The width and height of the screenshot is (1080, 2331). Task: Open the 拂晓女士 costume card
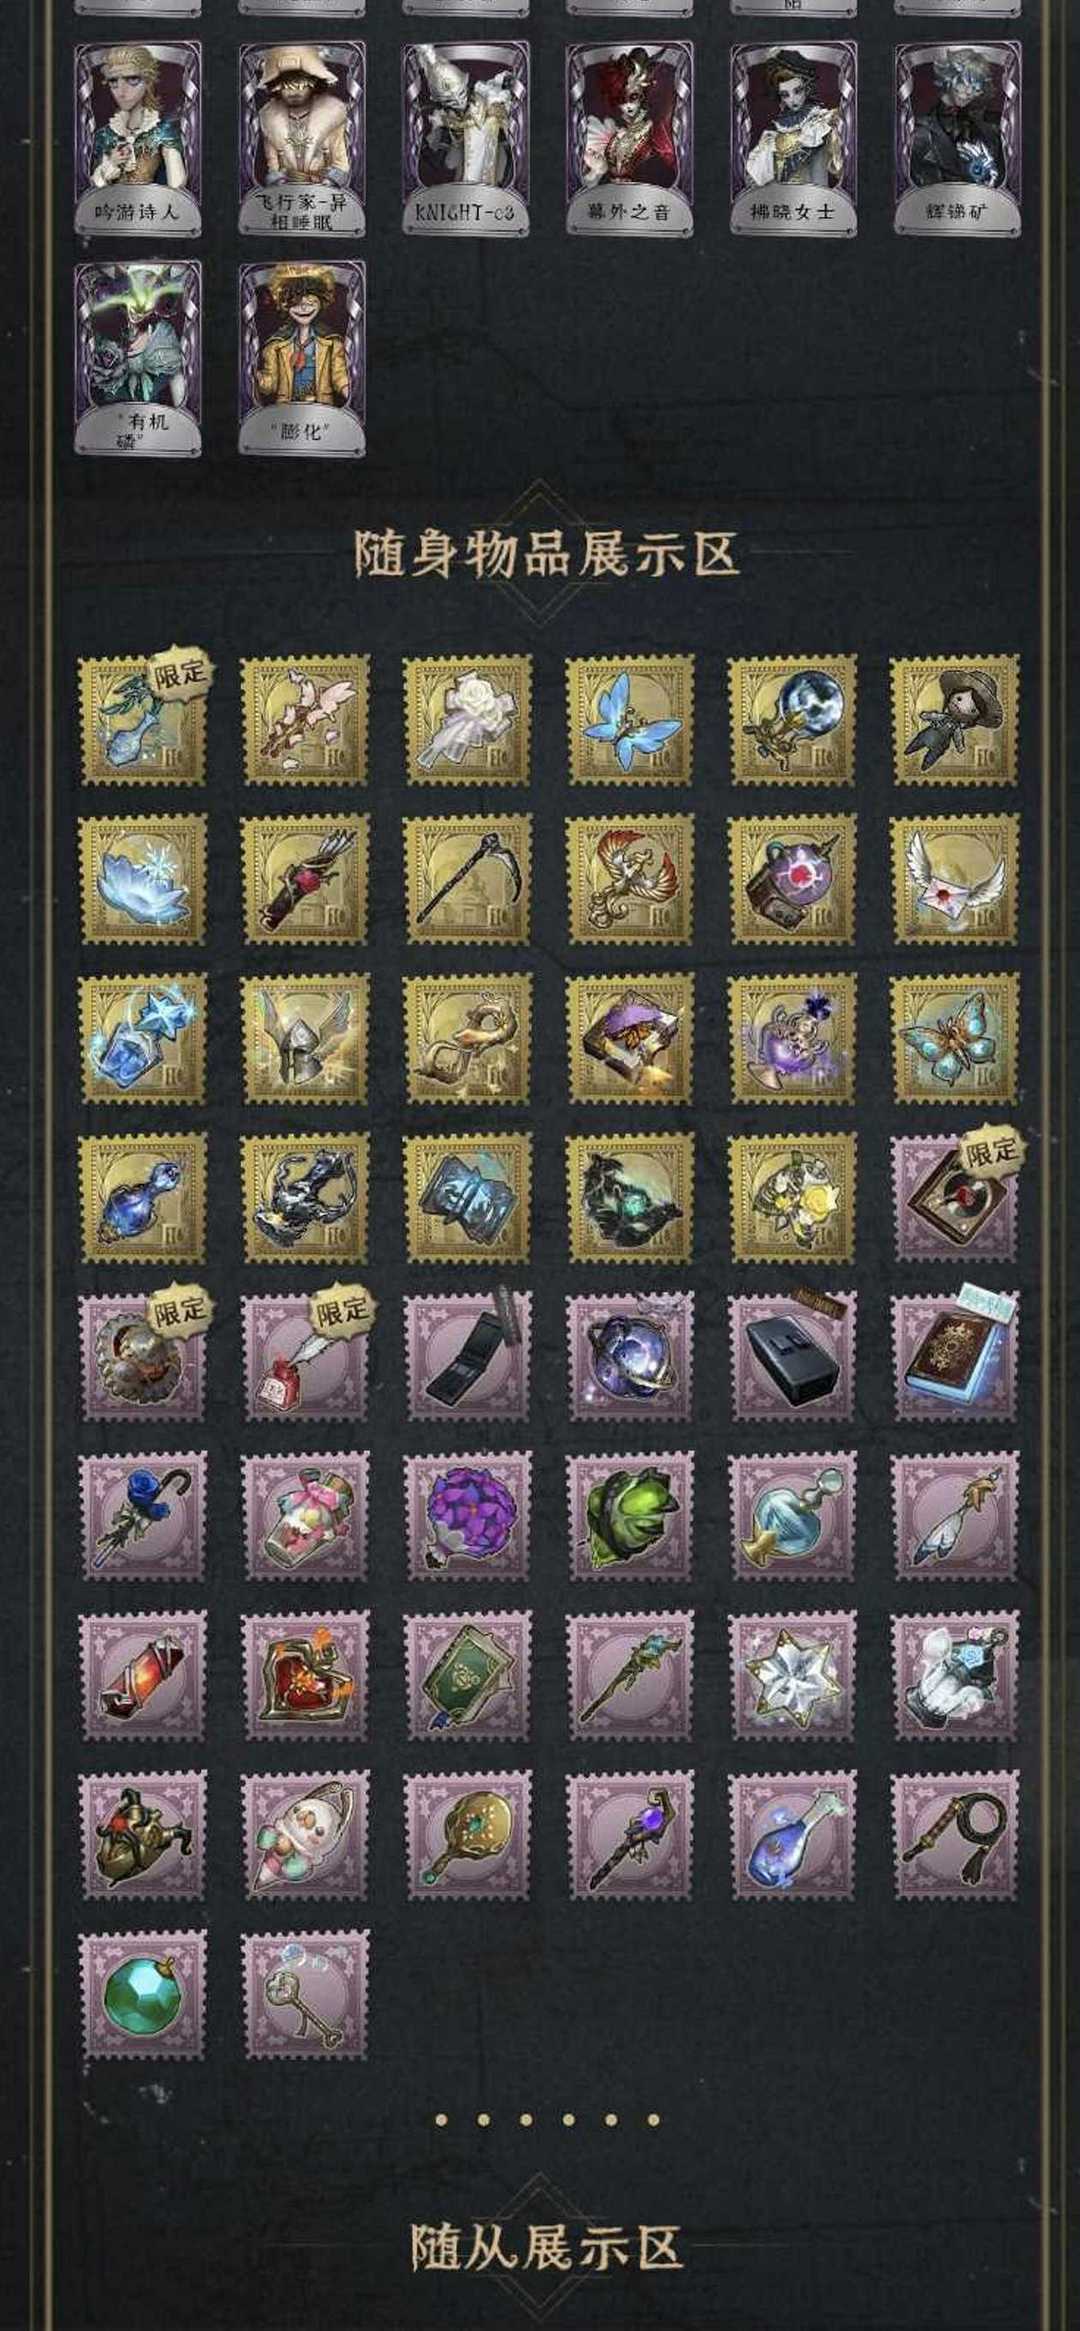click(793, 138)
